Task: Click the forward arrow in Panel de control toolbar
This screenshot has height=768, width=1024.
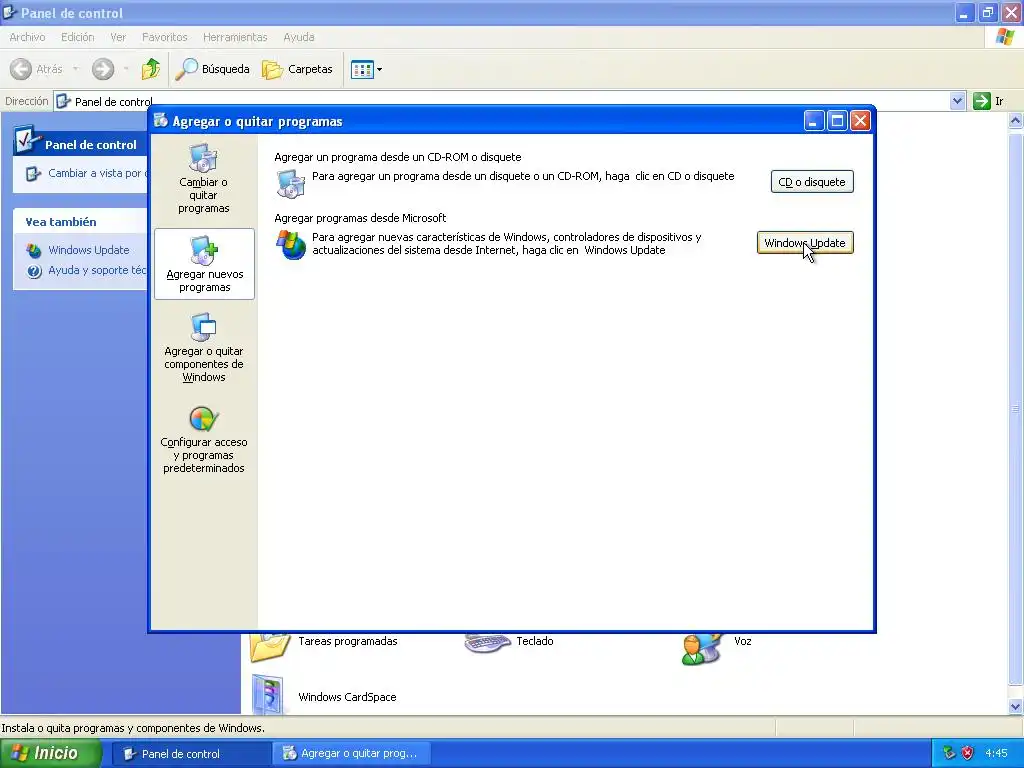Action: coord(103,69)
